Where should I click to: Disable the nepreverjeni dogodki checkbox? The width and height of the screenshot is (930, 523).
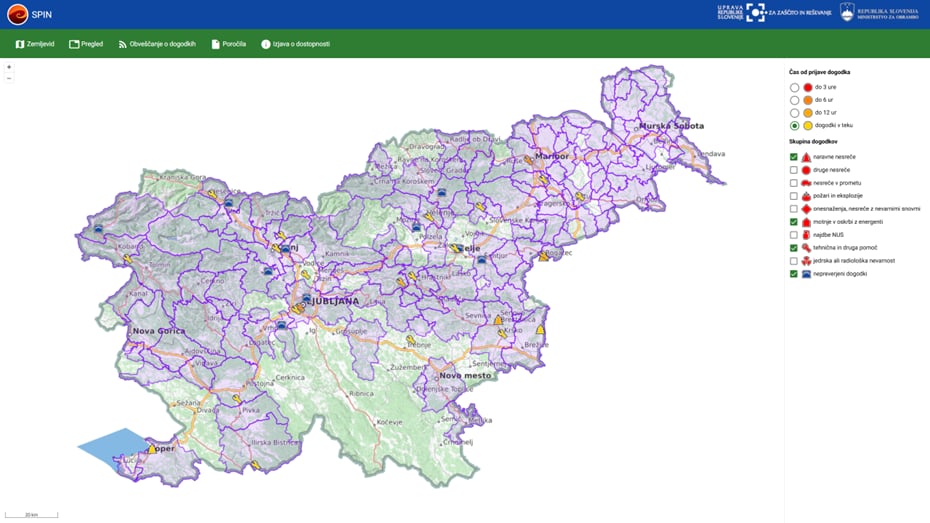click(x=794, y=273)
